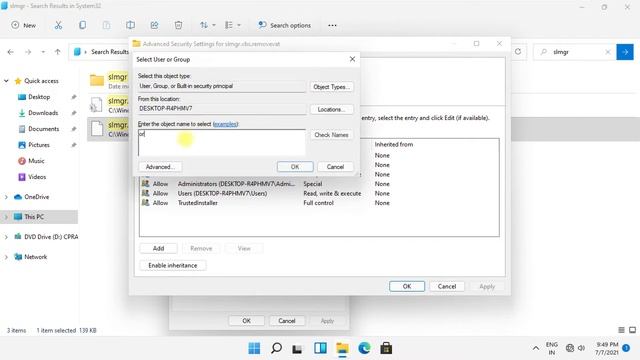Click the Locations... button
The width and height of the screenshot is (640, 360).
point(331,109)
